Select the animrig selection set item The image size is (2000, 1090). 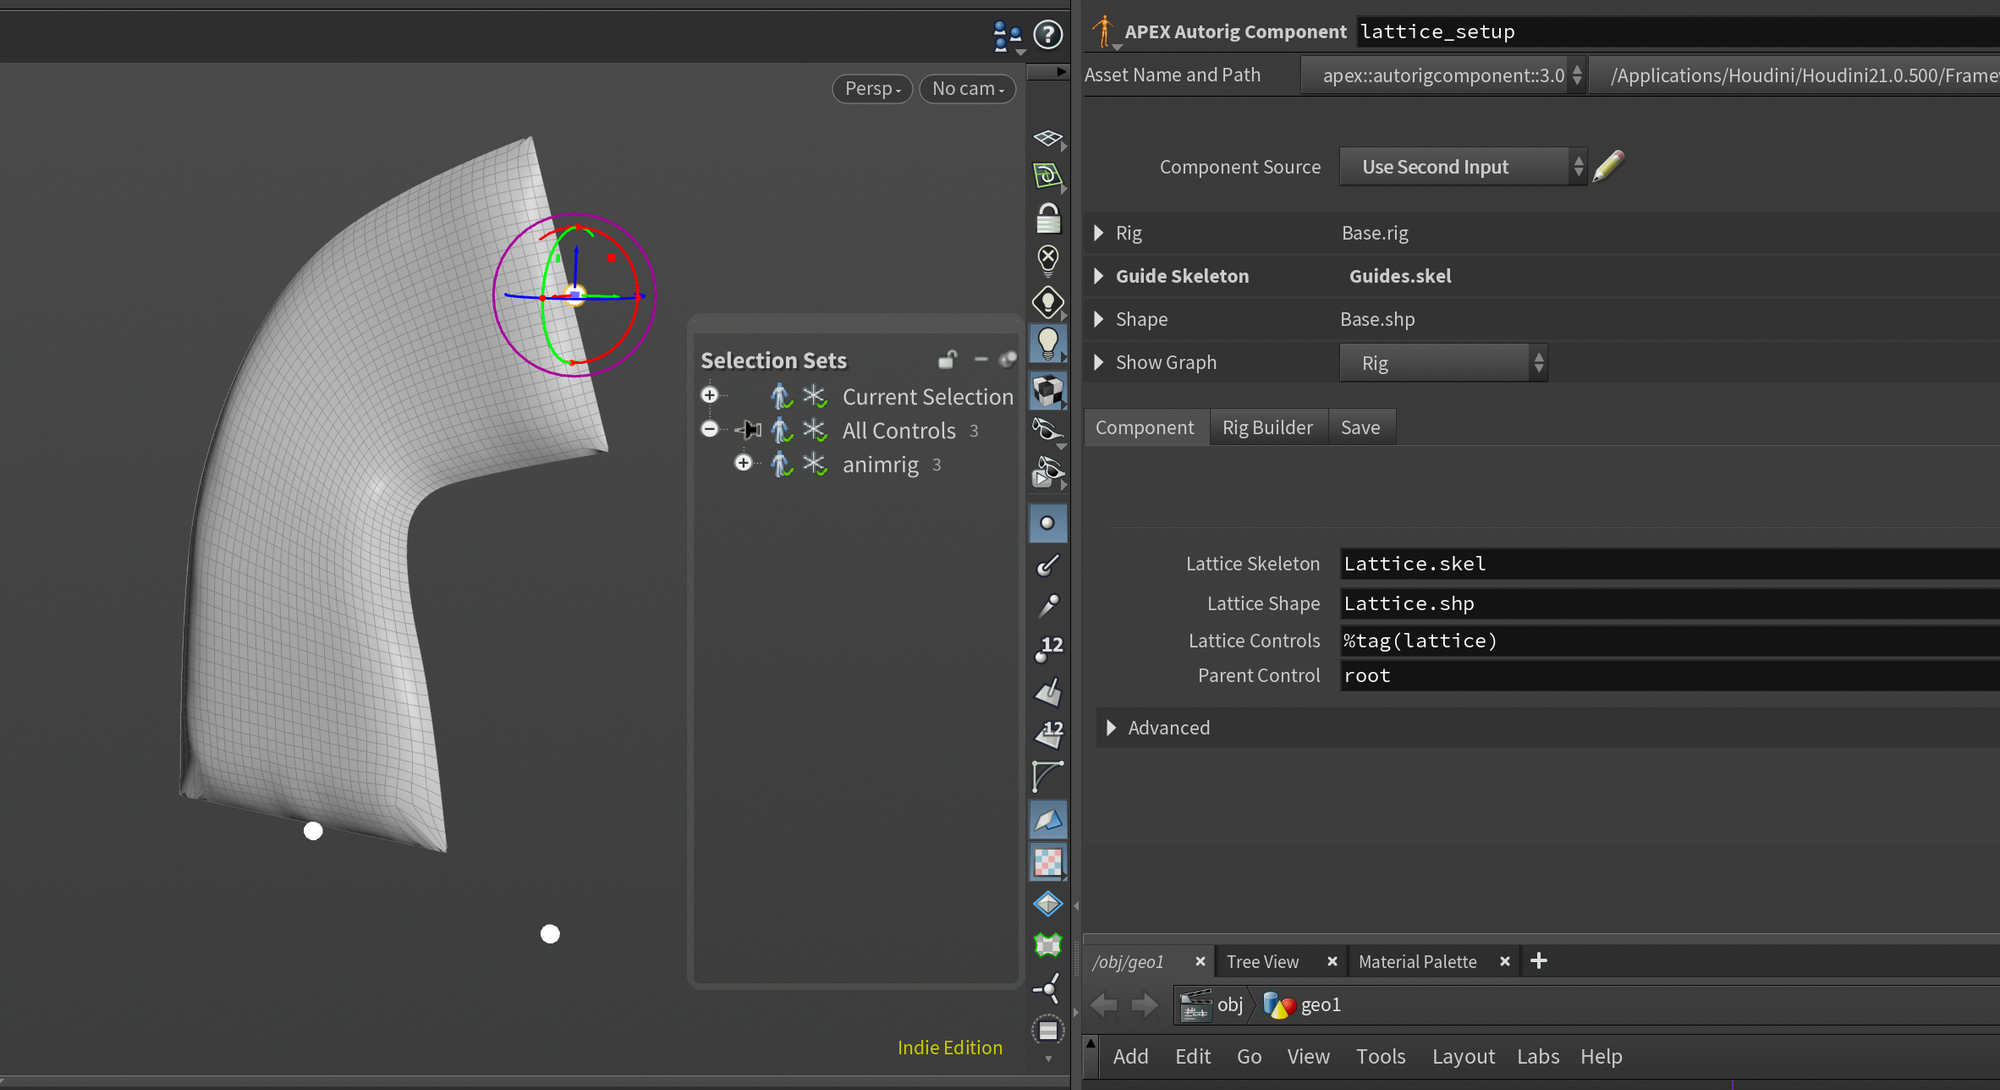pyautogui.click(x=880, y=465)
